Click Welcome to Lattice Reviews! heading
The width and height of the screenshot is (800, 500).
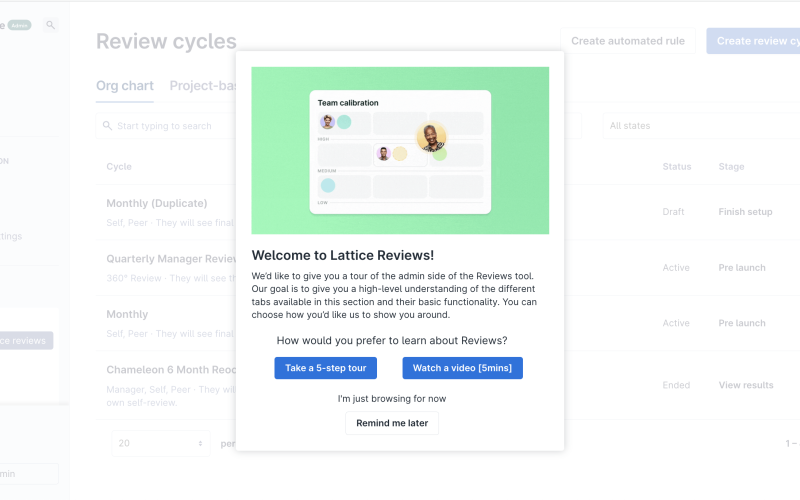[x=343, y=255]
